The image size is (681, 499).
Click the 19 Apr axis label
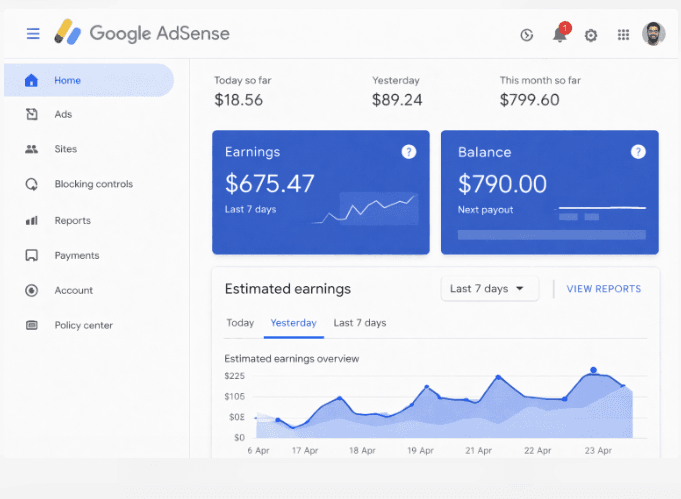click(420, 450)
